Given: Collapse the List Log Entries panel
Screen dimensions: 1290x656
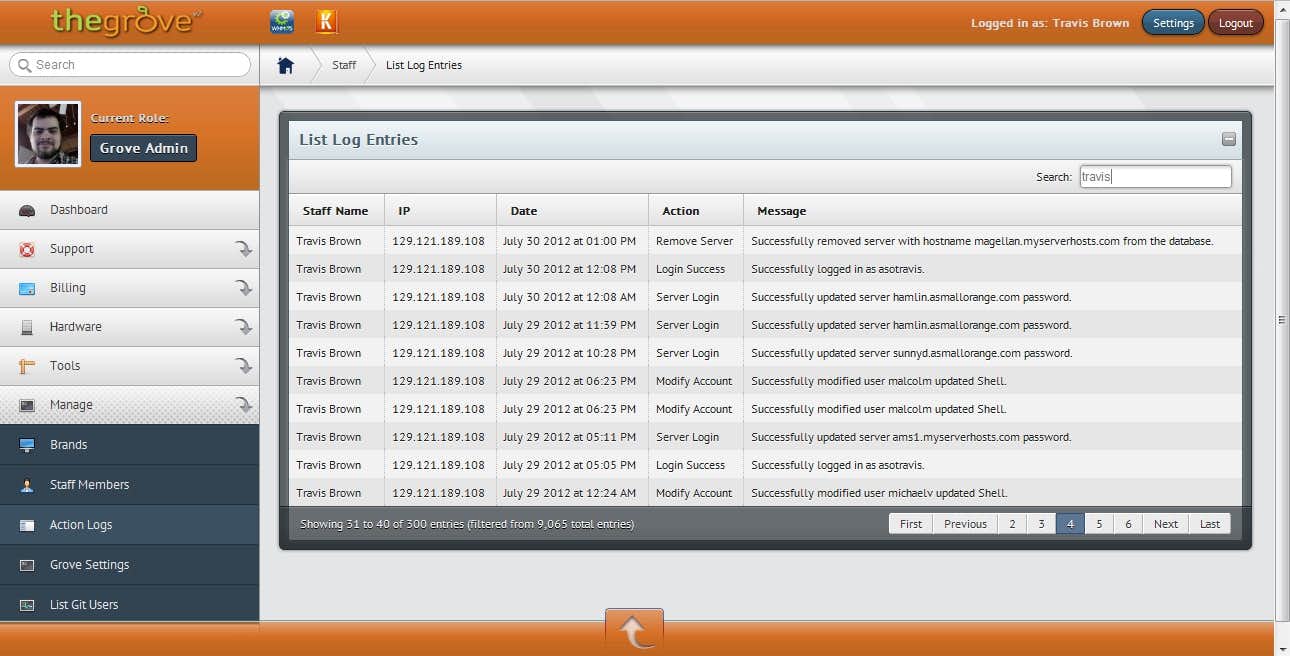Looking at the screenshot, I should tap(1229, 140).
